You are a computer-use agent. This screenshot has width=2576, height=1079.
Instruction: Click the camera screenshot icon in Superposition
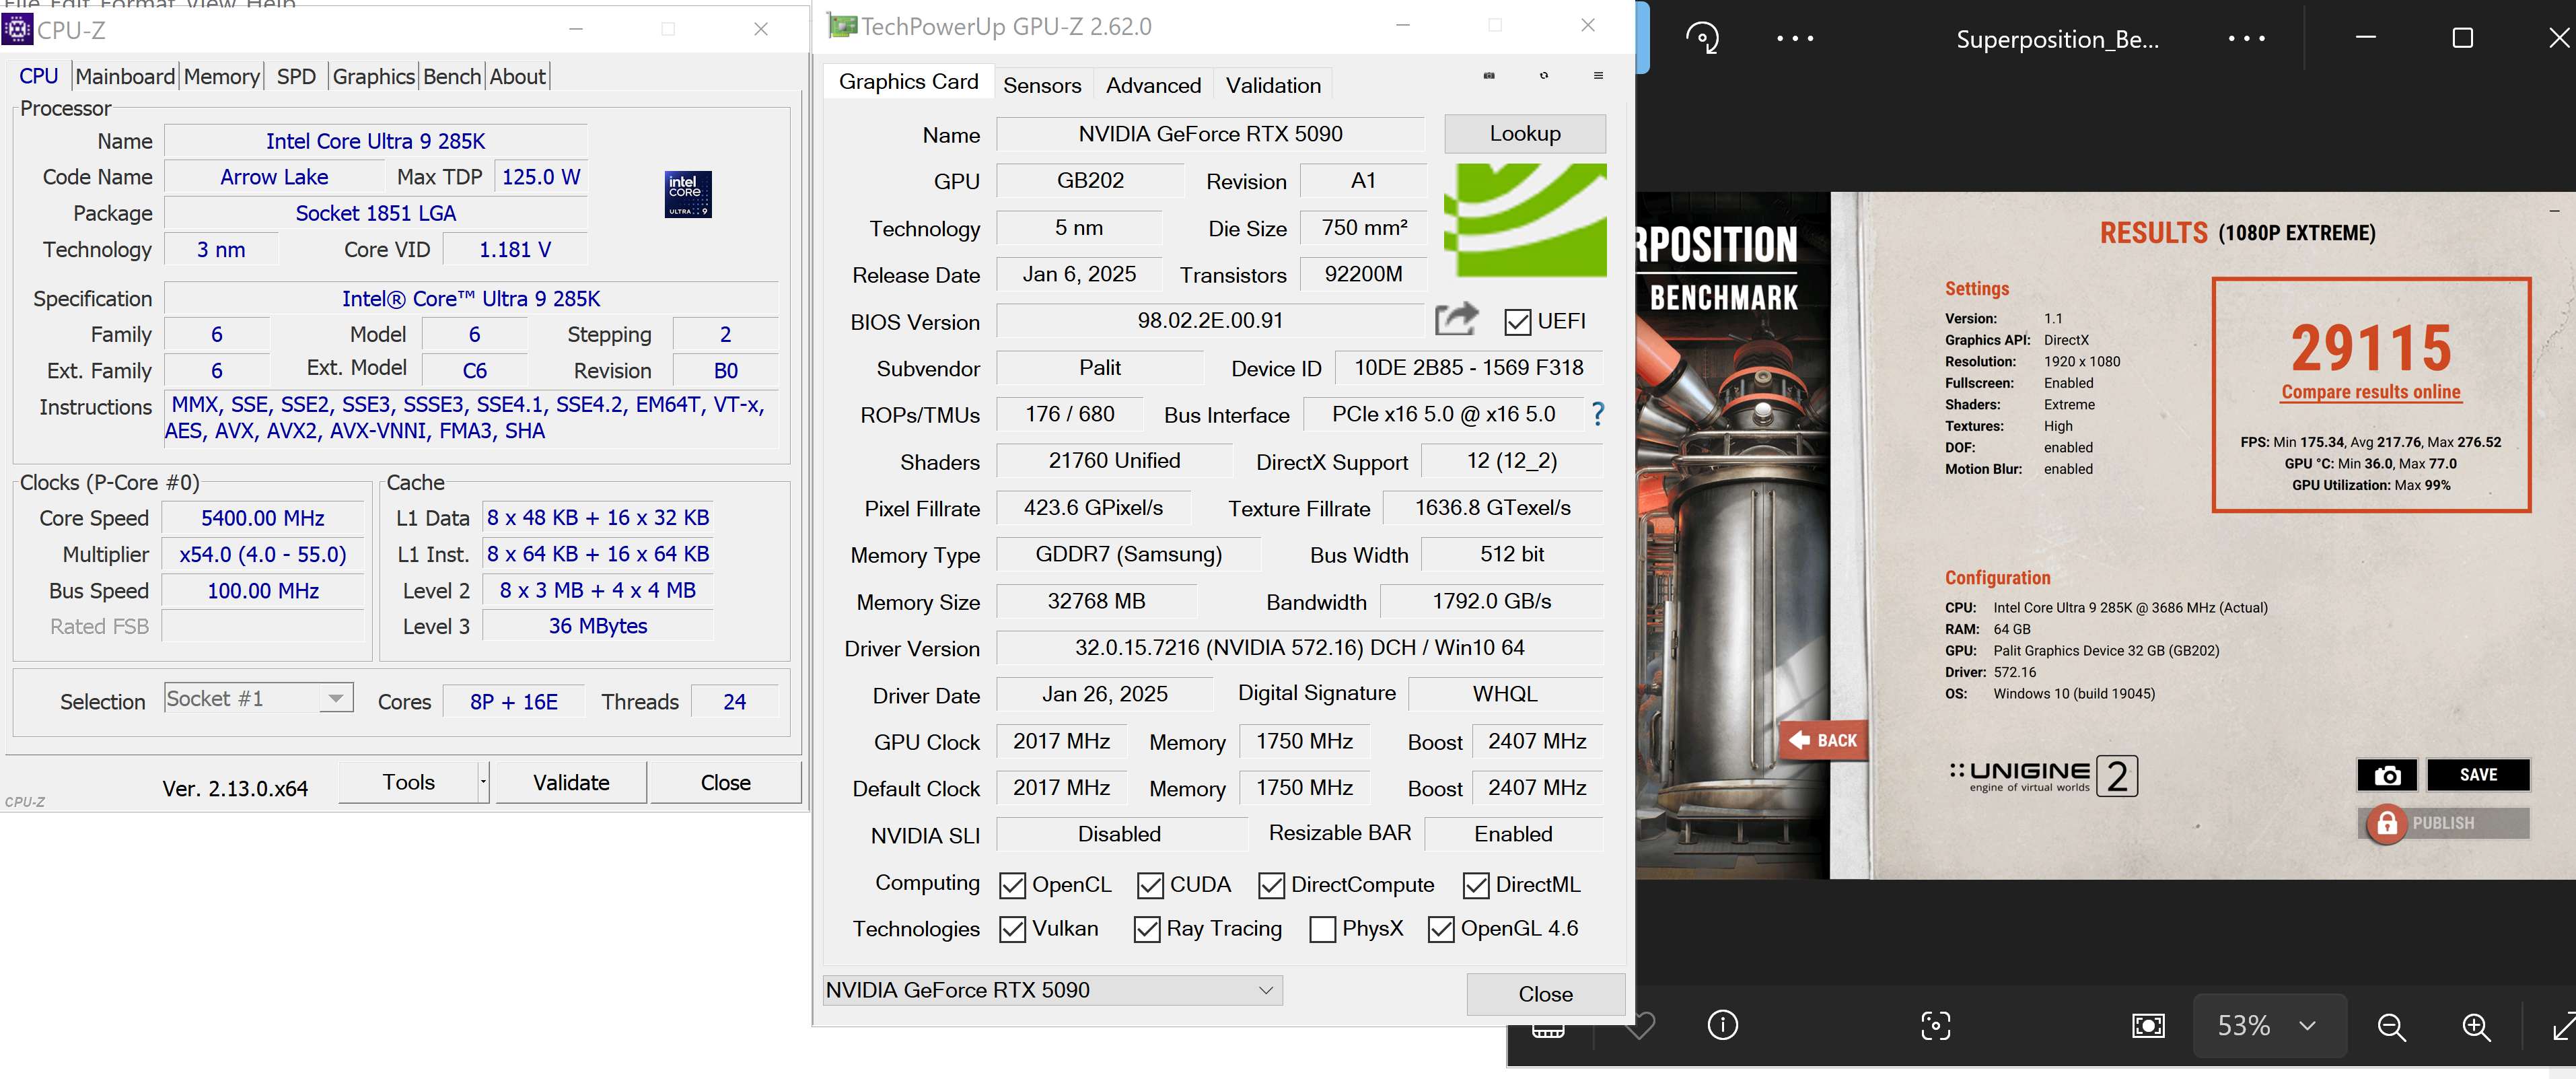click(2388, 775)
